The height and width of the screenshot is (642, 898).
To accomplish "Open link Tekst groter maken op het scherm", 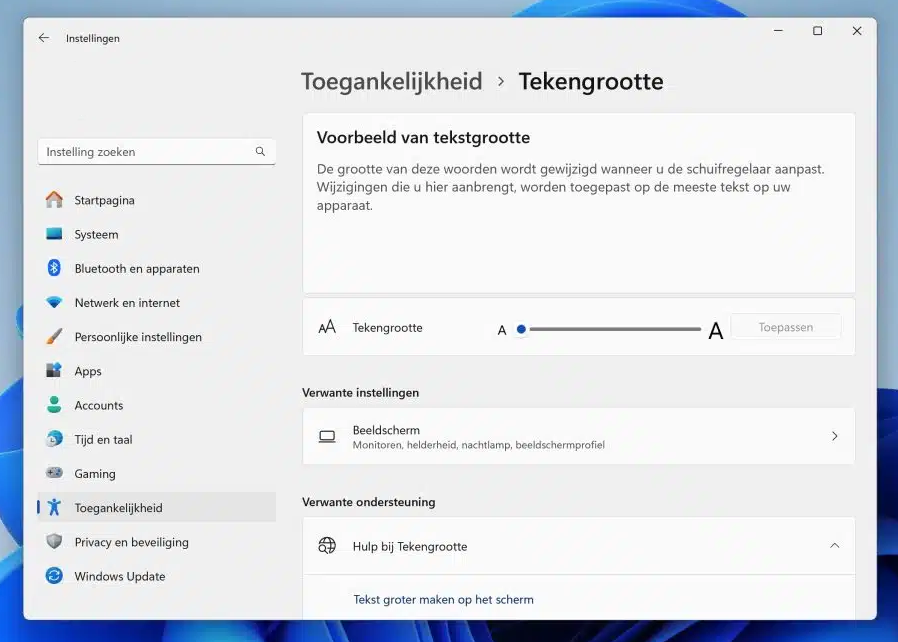I will (443, 600).
